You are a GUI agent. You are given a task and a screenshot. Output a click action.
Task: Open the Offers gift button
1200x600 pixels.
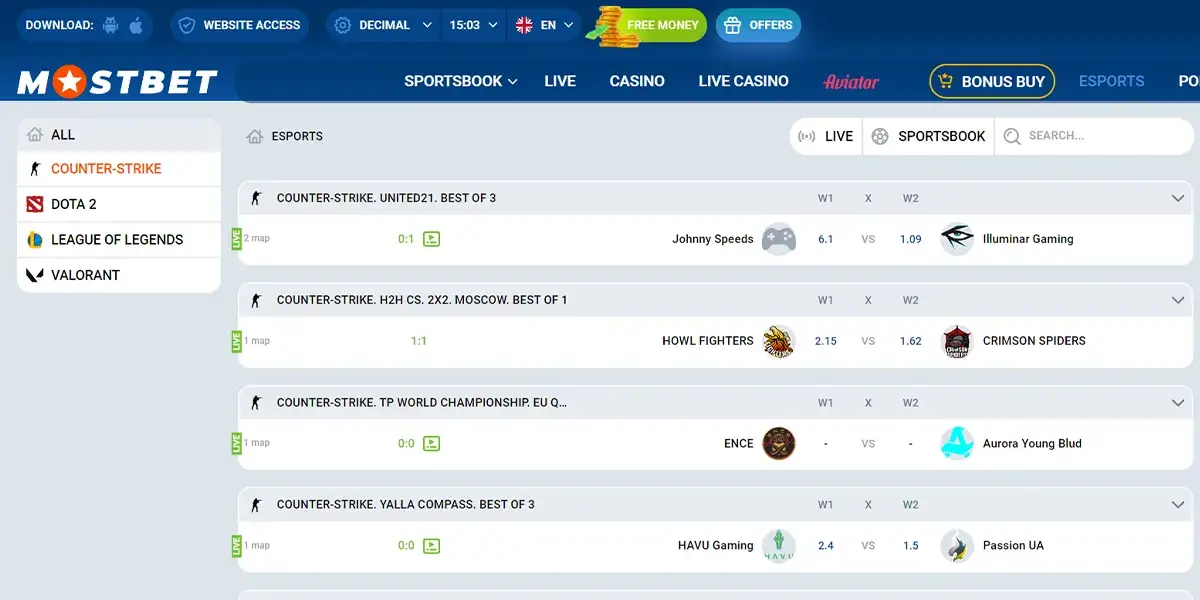tap(758, 25)
